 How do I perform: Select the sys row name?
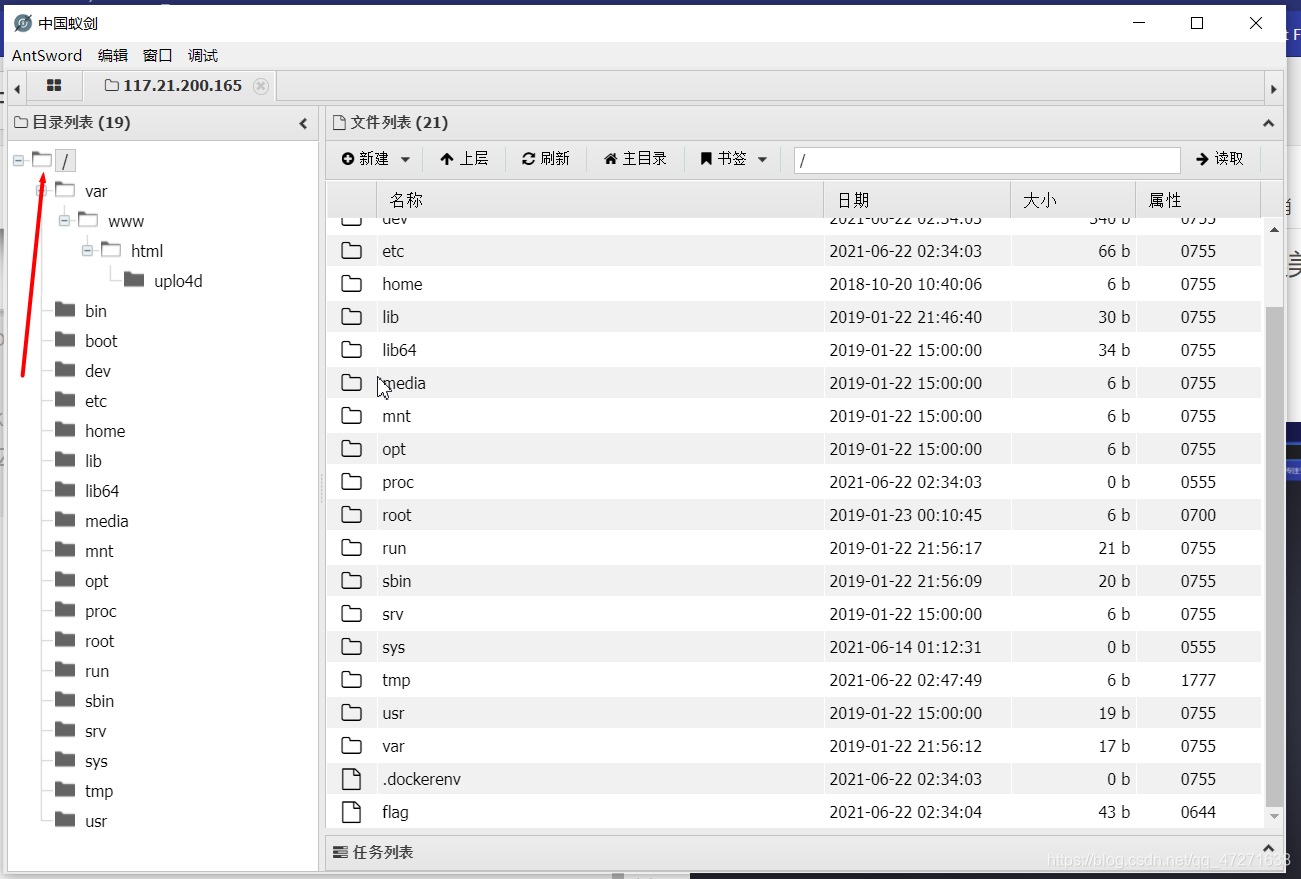pyautogui.click(x=393, y=647)
